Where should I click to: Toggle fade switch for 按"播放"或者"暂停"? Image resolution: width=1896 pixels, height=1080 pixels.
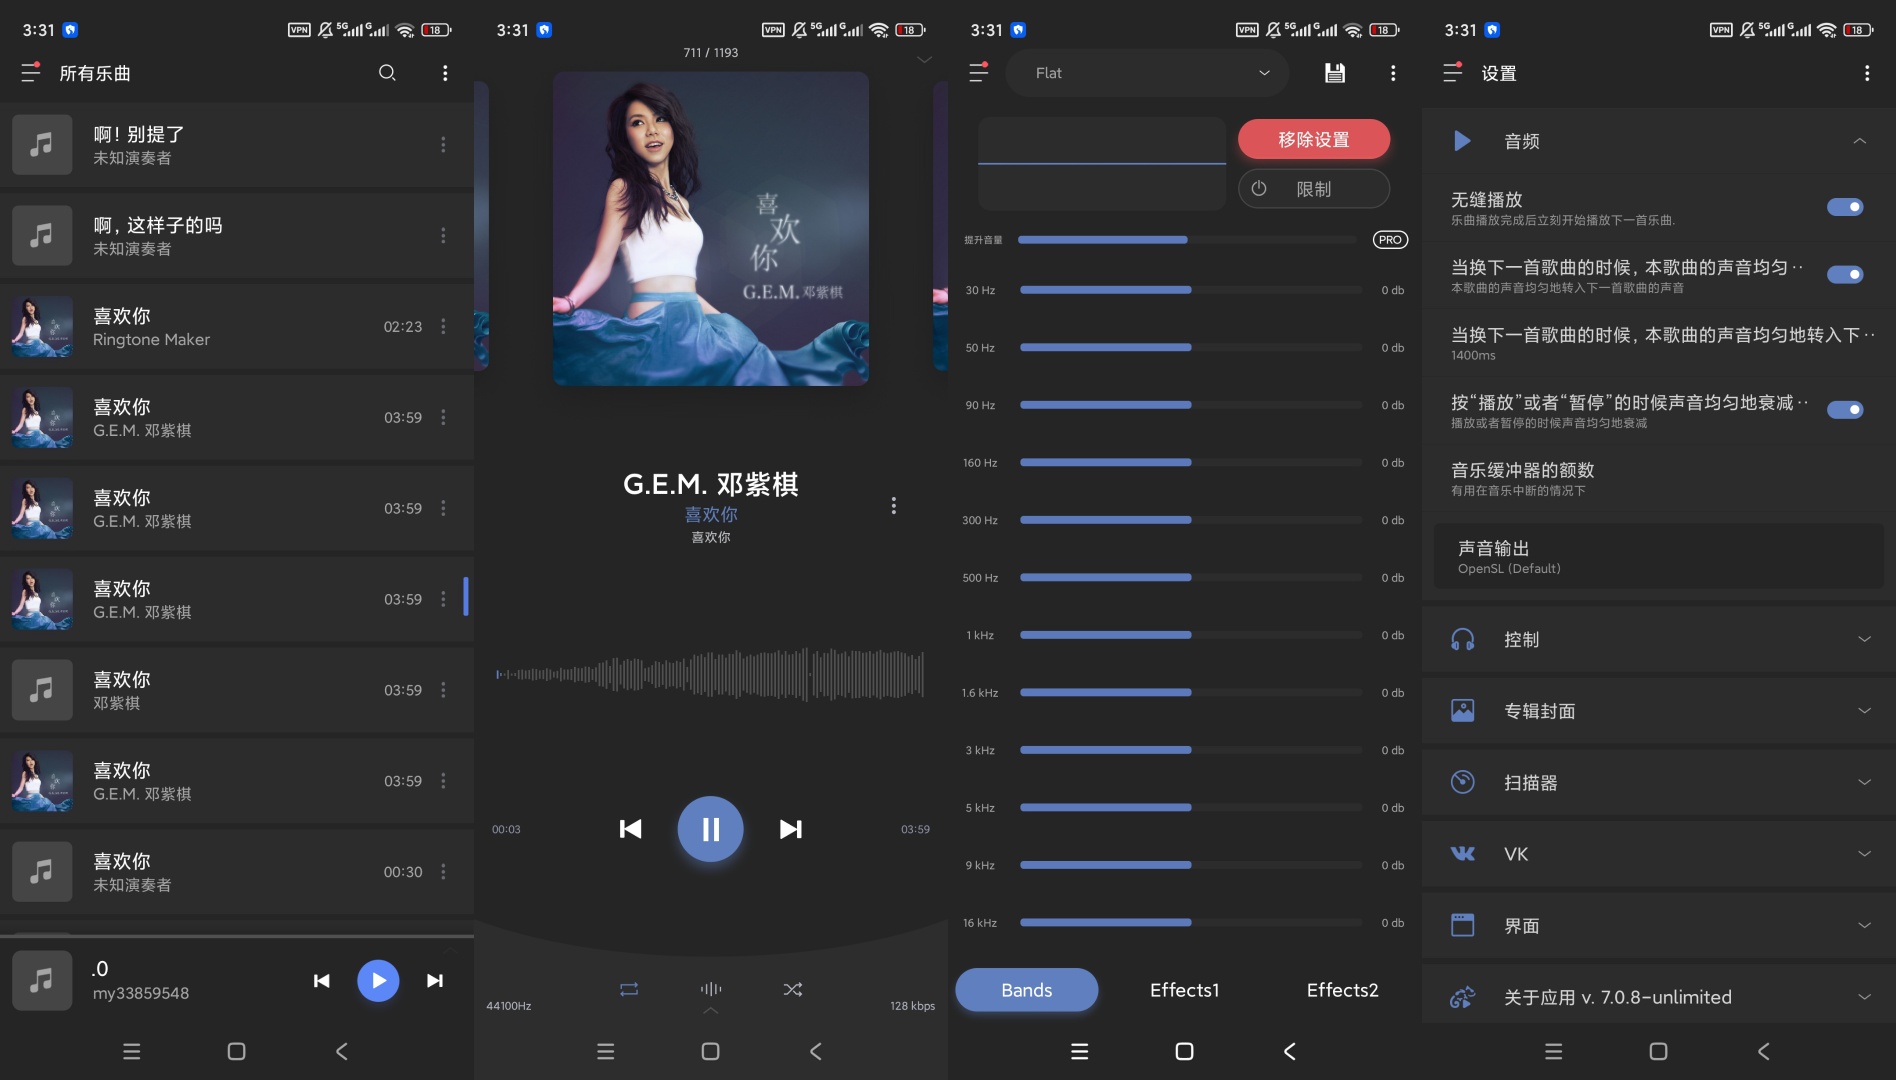1845,410
